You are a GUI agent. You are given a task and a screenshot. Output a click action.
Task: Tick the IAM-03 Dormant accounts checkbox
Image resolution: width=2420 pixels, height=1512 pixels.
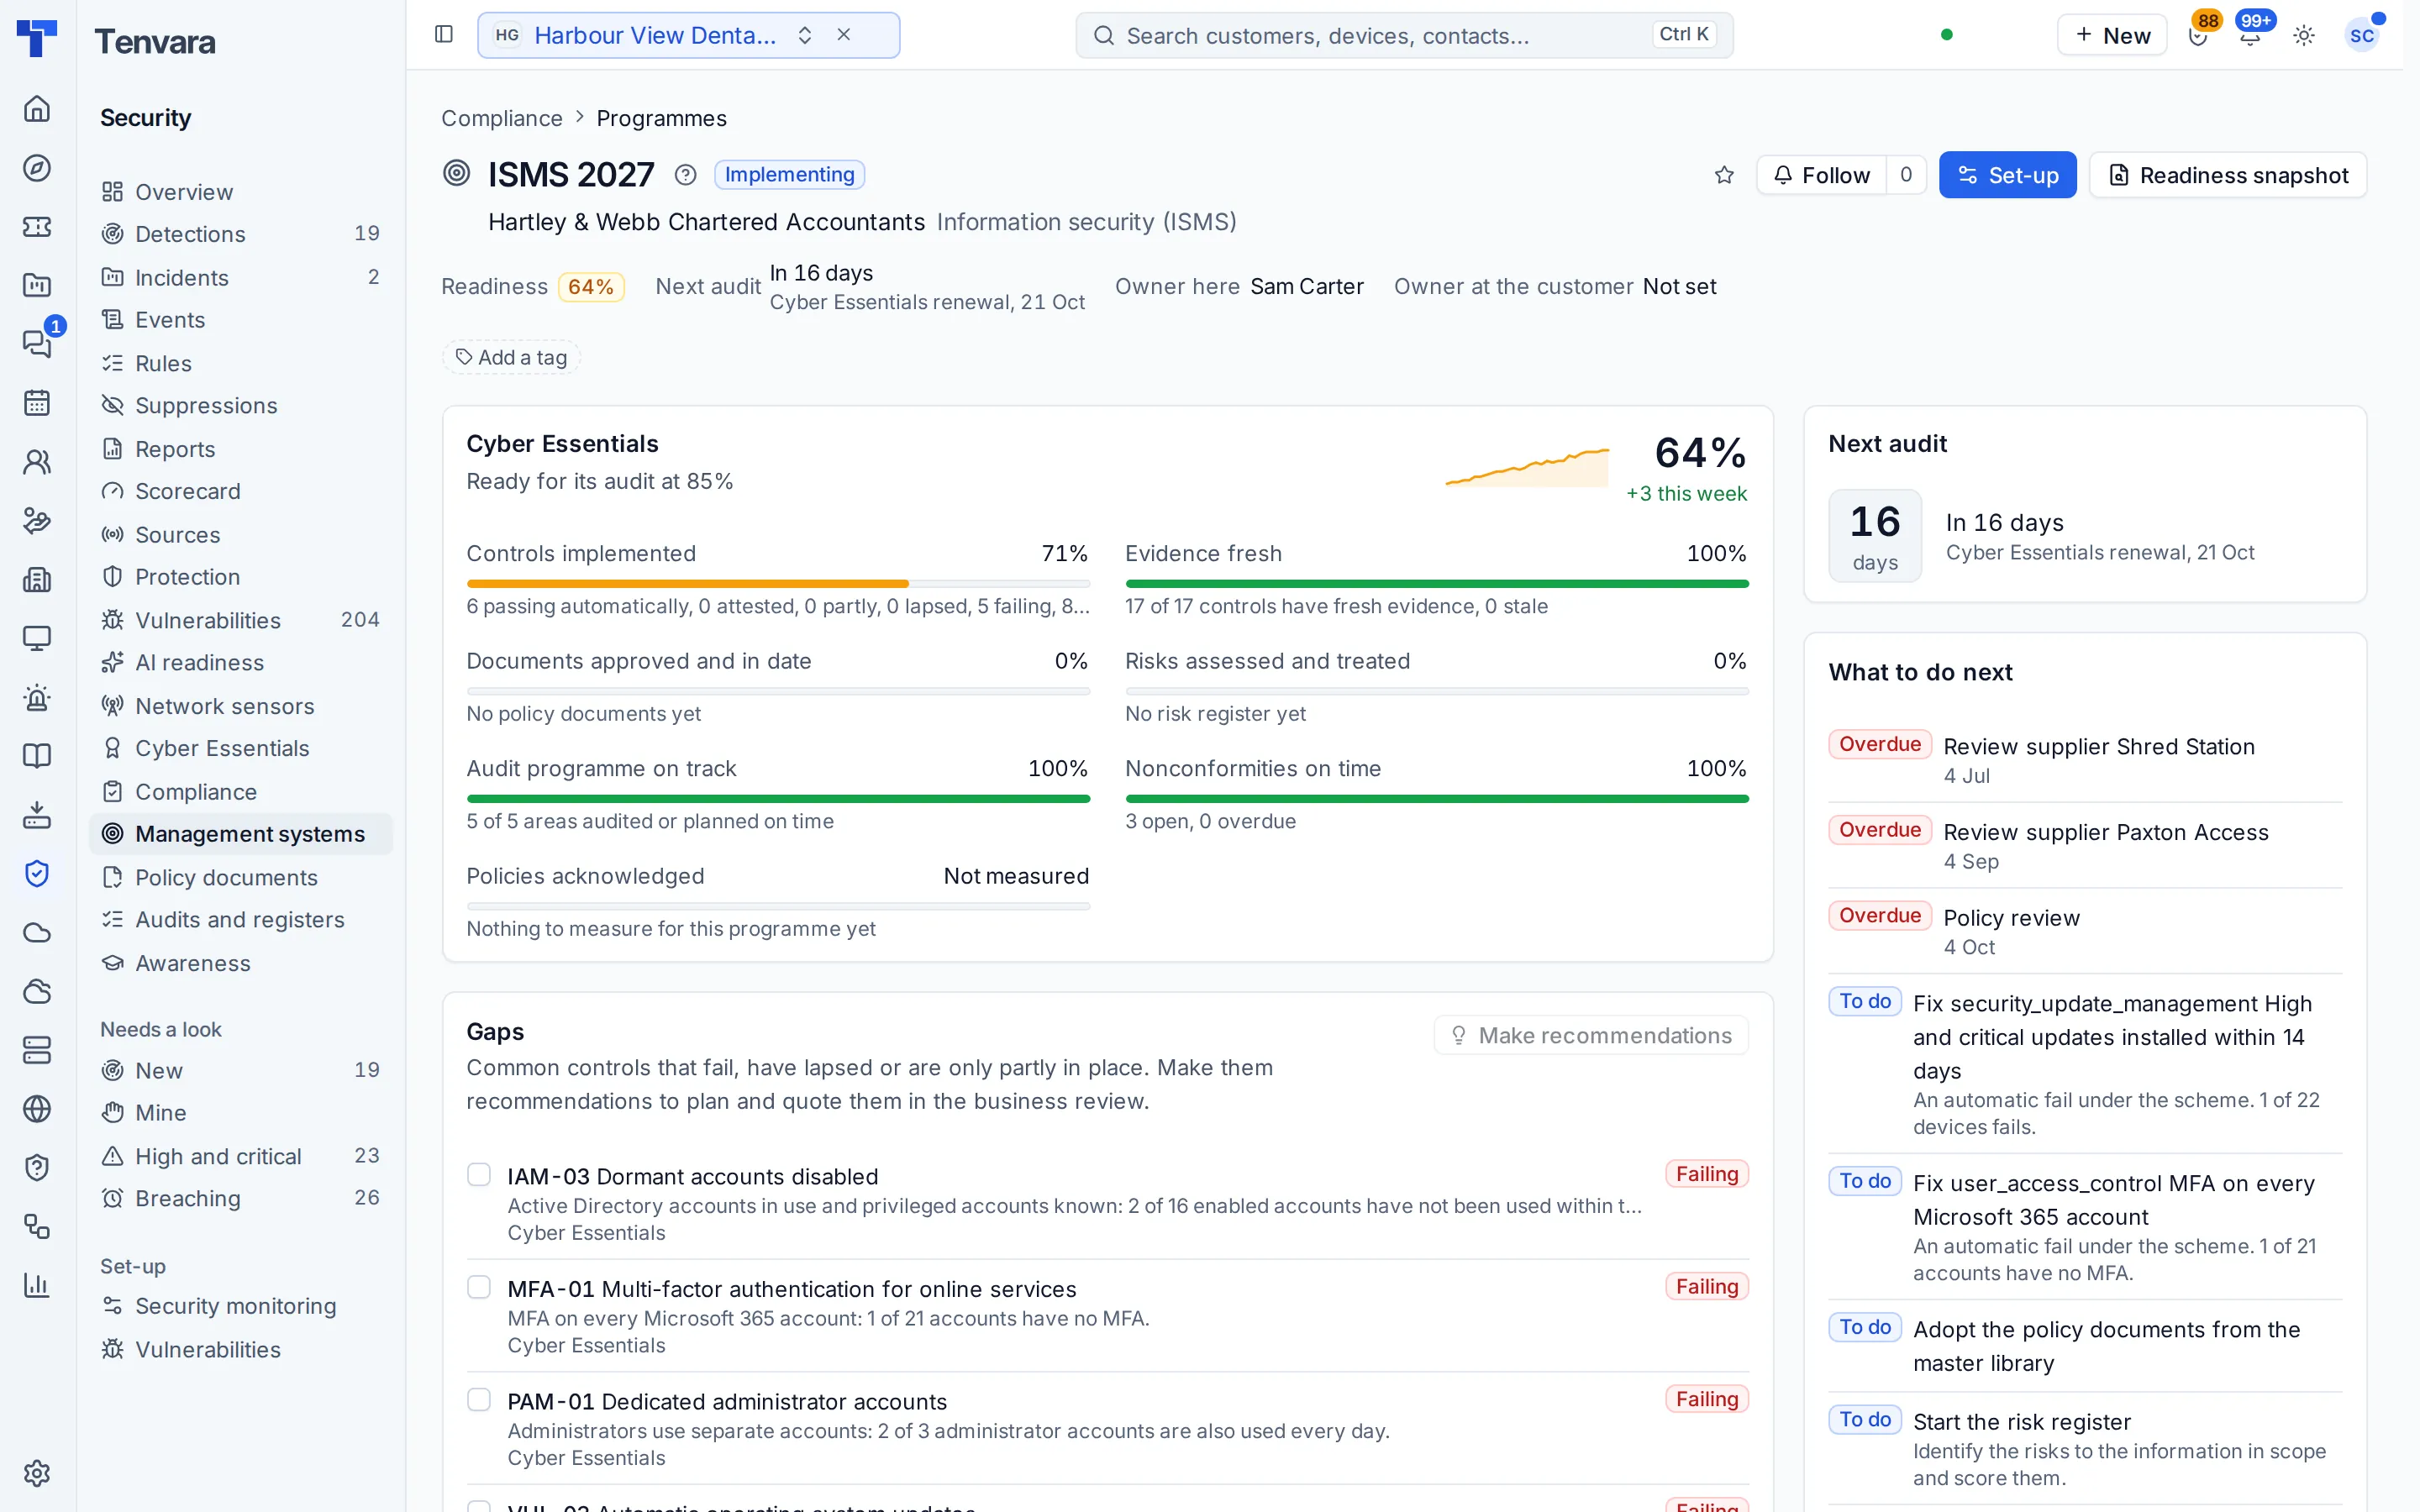click(x=479, y=1174)
